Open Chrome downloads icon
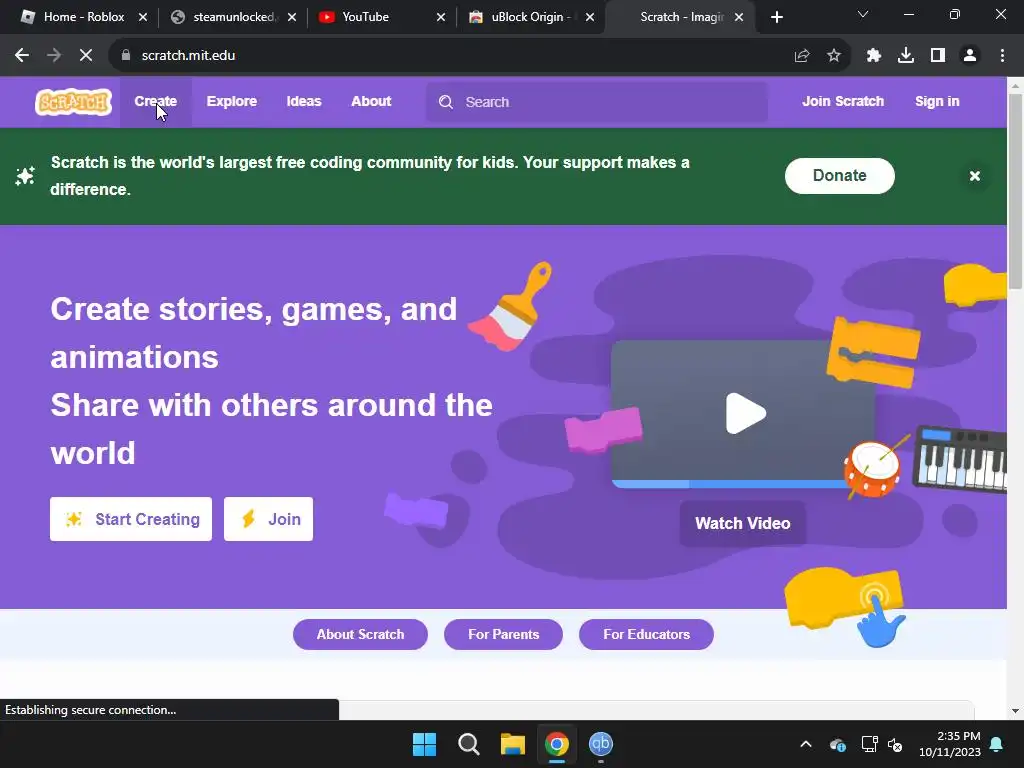This screenshot has height=768, width=1024. [x=906, y=56]
